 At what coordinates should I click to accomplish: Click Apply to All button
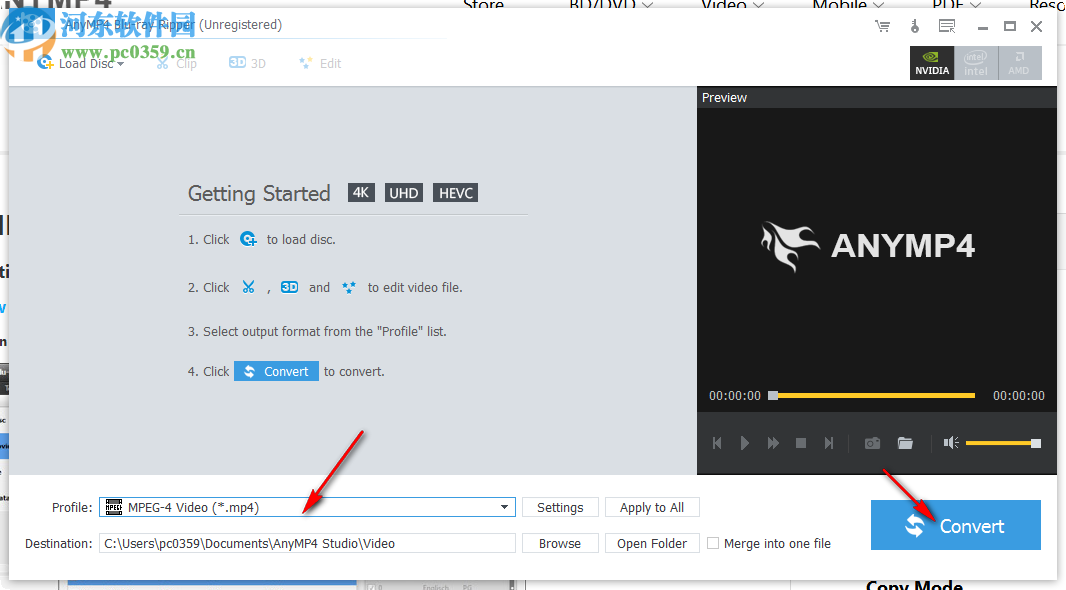[x=652, y=507]
